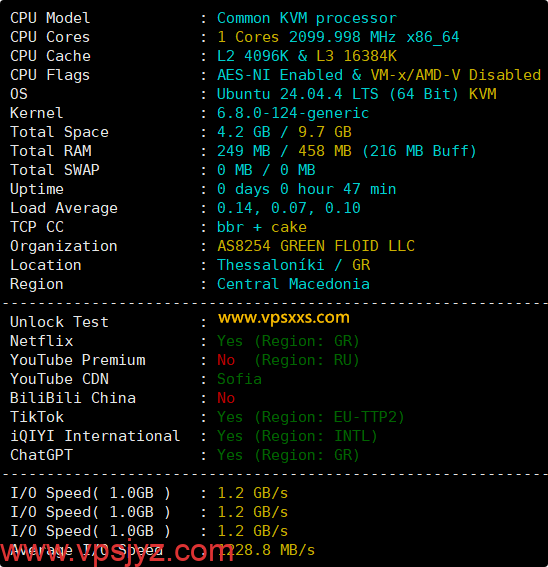Click the www.vpsxxs.com watermark link
548x567 pixels.
pos(284,317)
